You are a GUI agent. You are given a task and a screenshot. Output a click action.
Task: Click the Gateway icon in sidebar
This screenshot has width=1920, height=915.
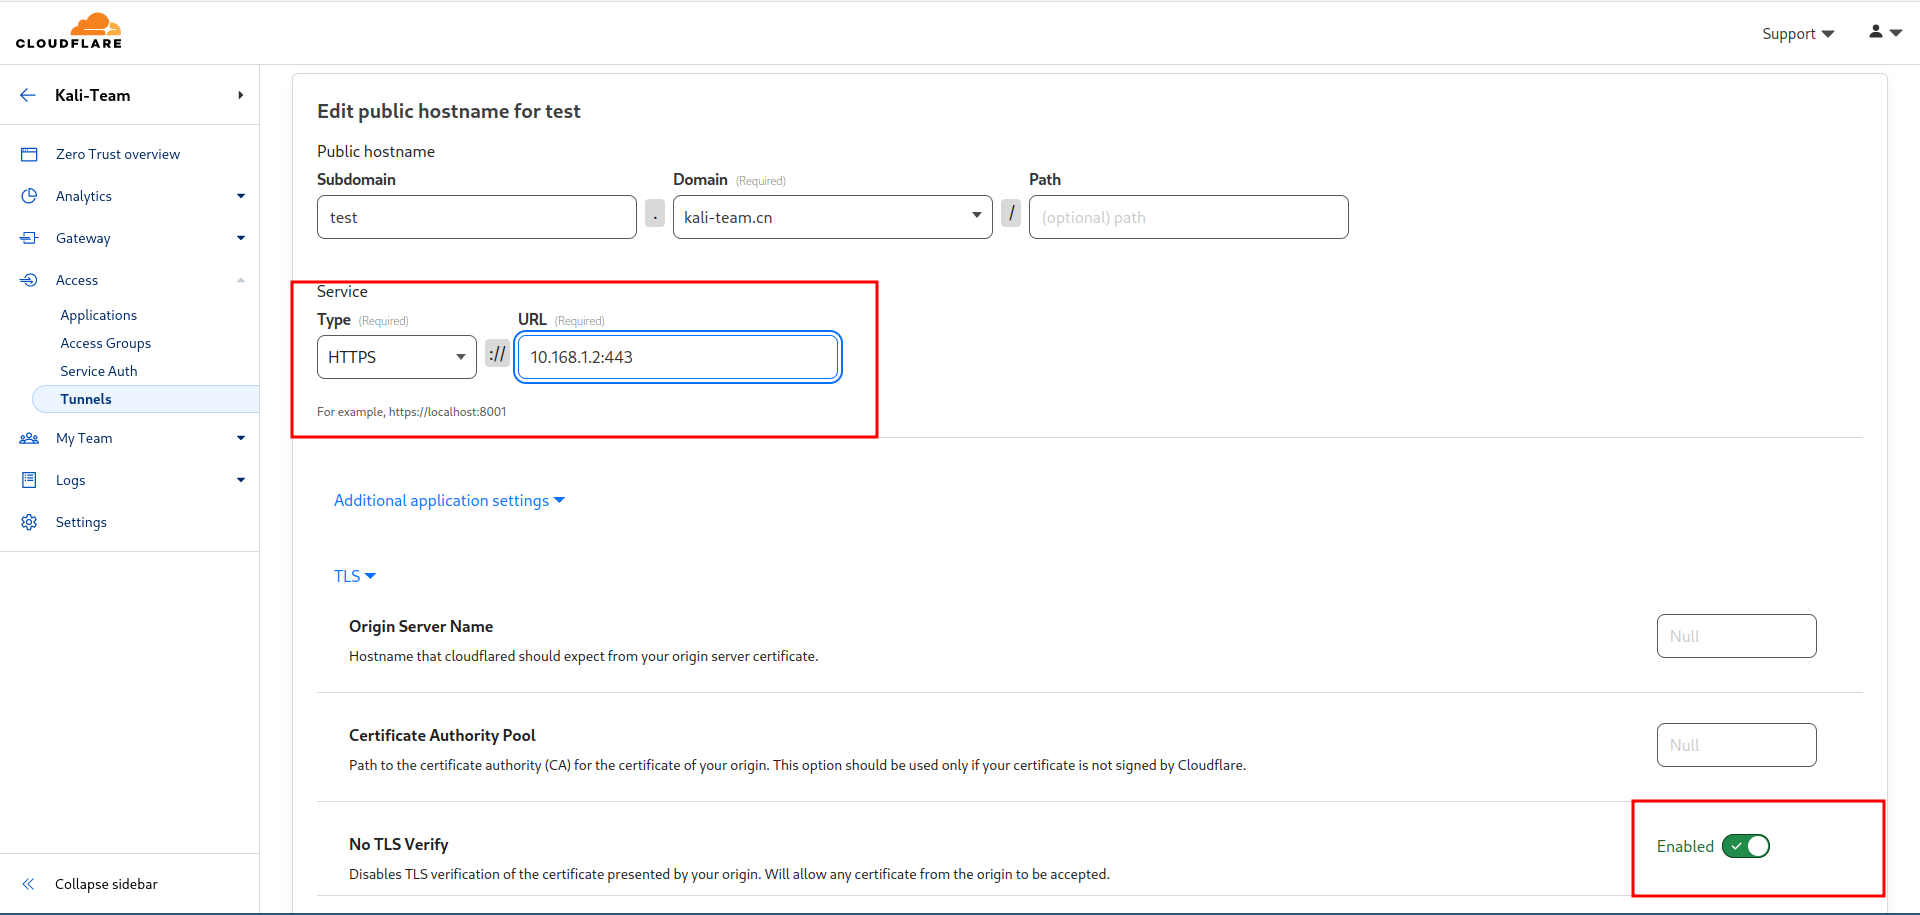click(x=29, y=238)
